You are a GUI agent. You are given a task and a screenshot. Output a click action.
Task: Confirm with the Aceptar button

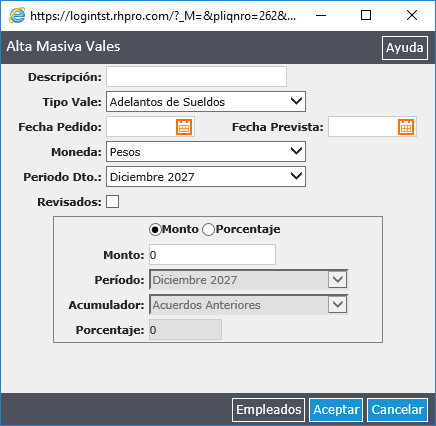336,410
